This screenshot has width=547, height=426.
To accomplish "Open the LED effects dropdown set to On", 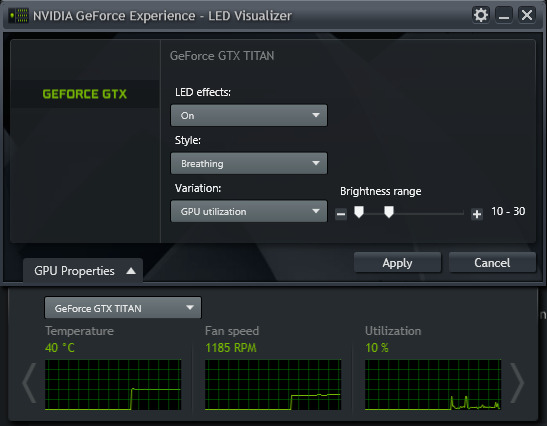I will (249, 115).
